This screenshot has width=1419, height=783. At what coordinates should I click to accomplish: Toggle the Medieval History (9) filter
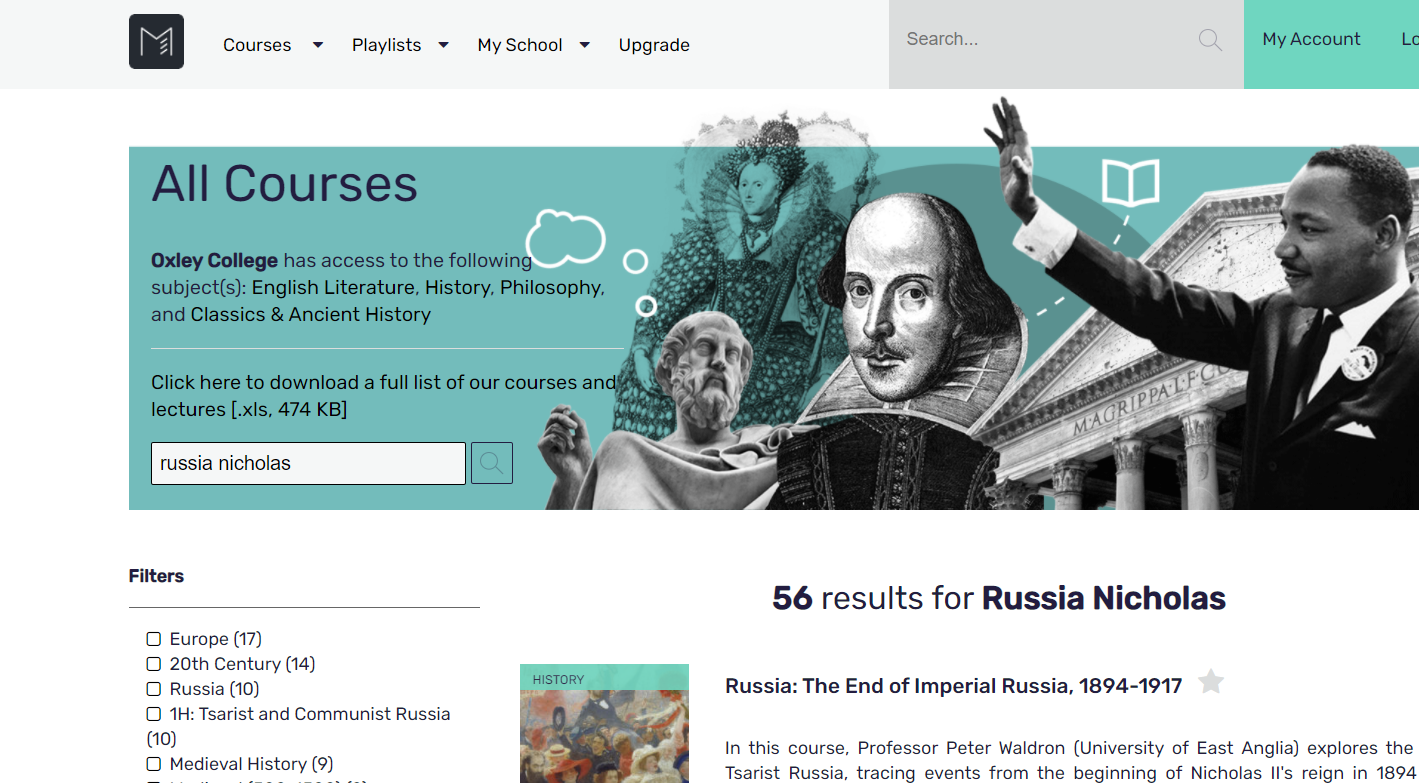point(154,764)
